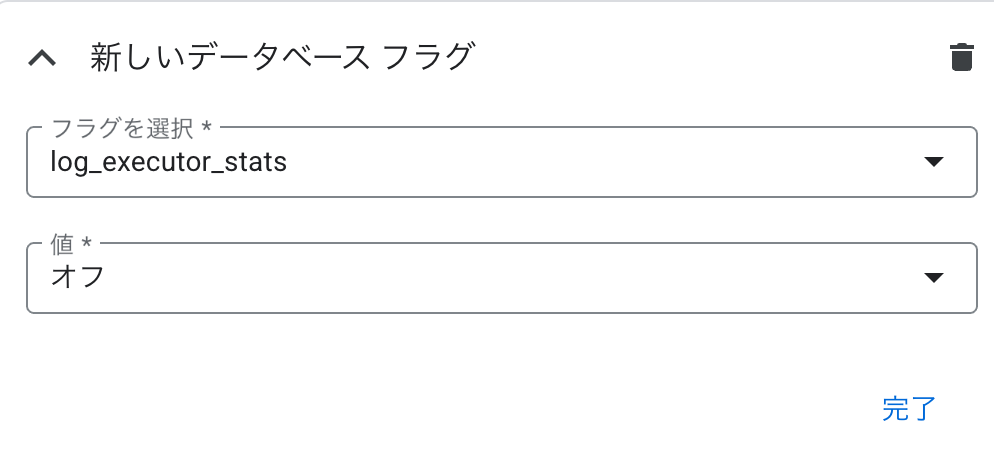994x456 pixels.
Task: Delete the new database flag via trash icon
Action: (x=961, y=58)
